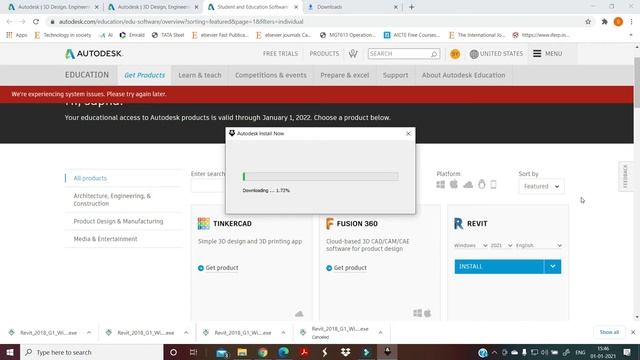Screen dimensions: 640x360
Task: Open Microsoft Edge from the taskbar
Action: (283, 352)
